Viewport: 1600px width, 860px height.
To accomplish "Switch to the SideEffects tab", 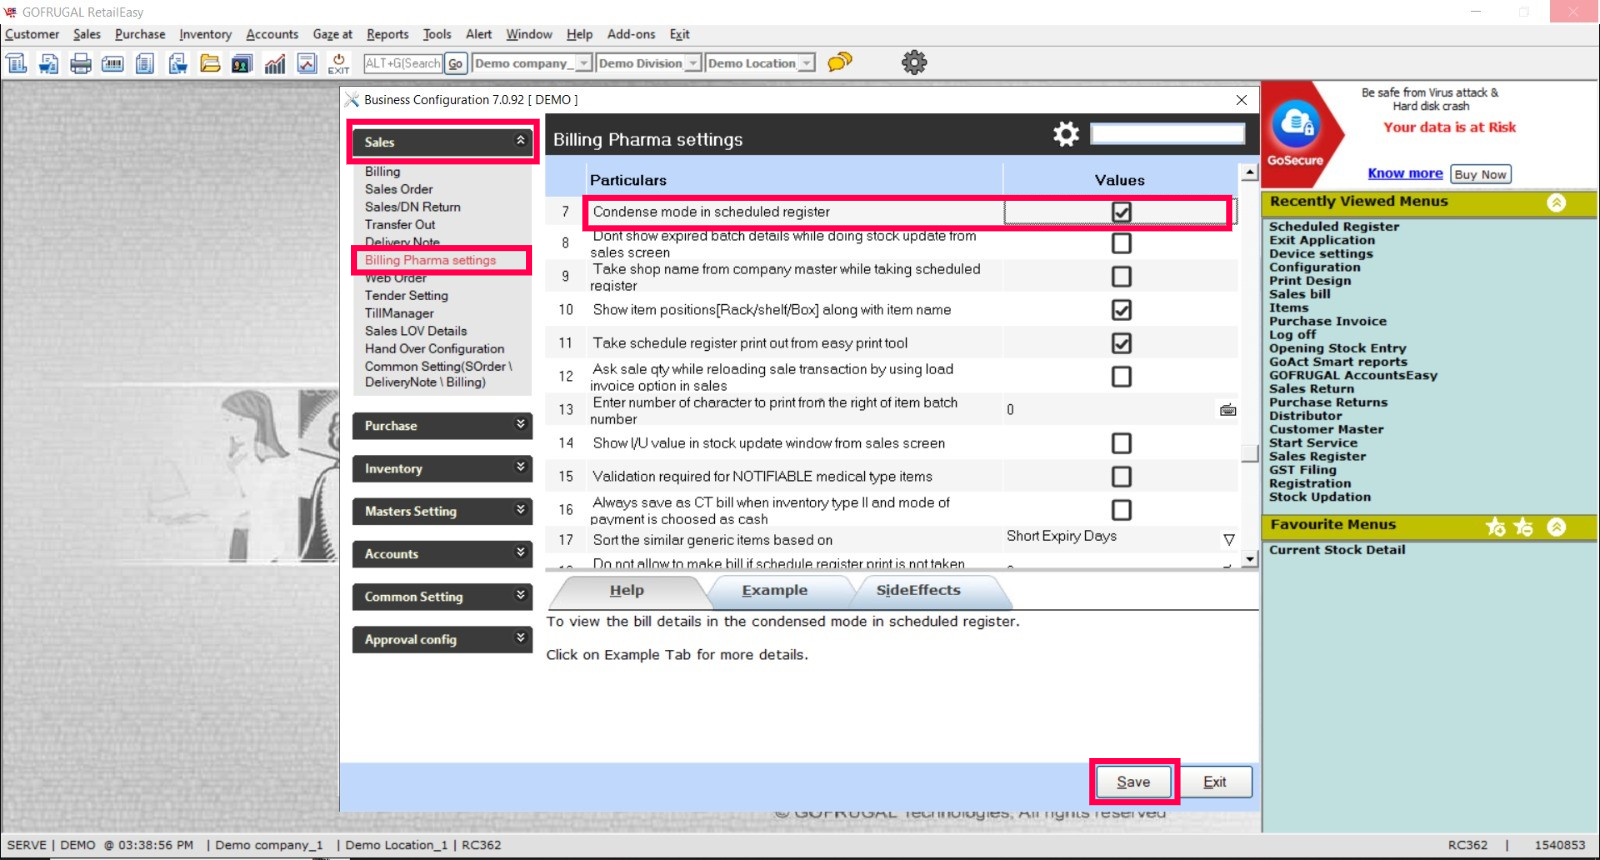I will coord(919,591).
